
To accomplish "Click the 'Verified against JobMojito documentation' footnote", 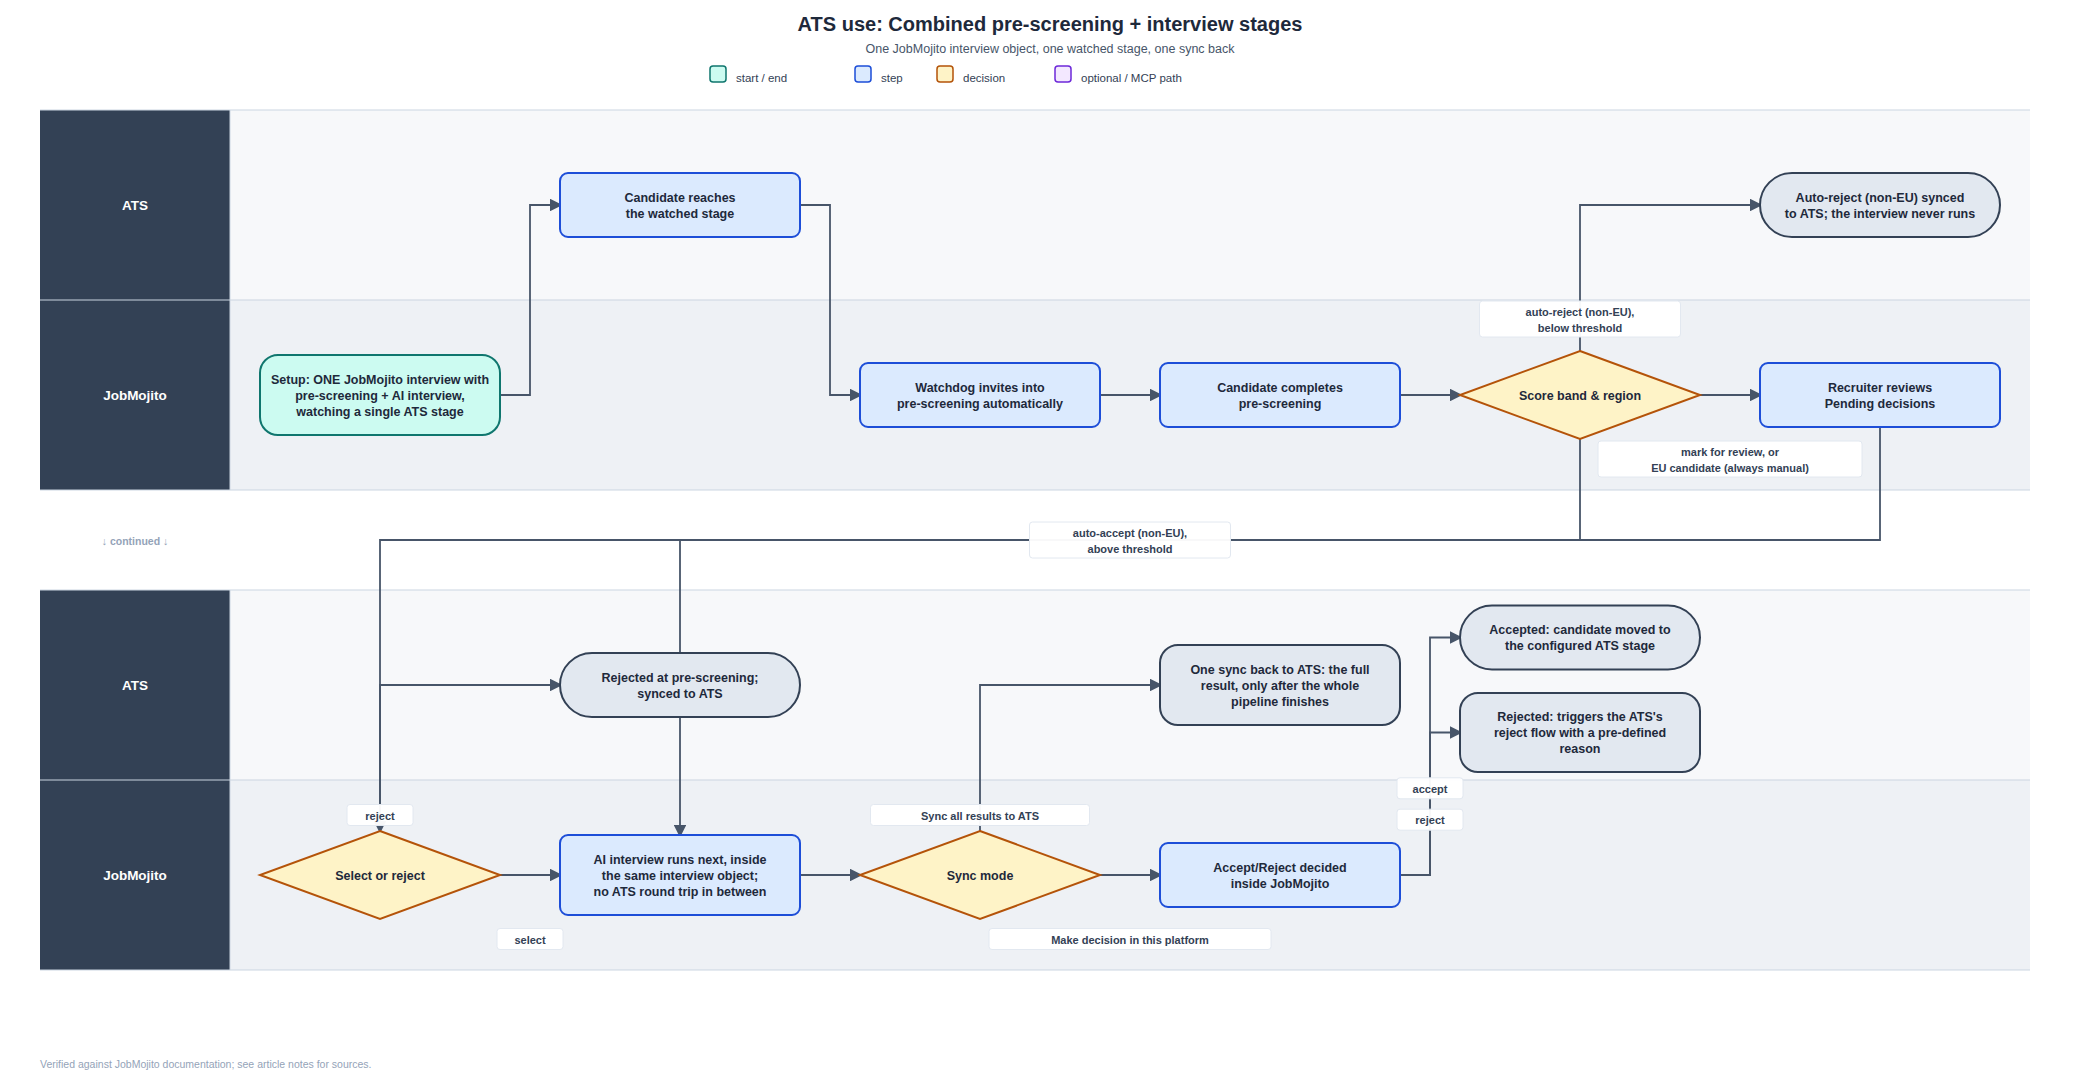I will [x=205, y=1064].
